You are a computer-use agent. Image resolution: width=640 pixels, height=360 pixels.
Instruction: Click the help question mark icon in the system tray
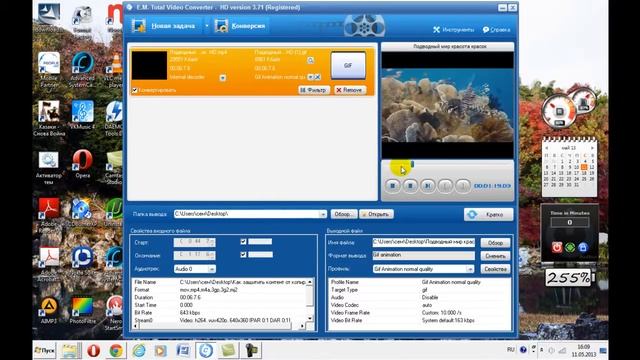(523, 350)
